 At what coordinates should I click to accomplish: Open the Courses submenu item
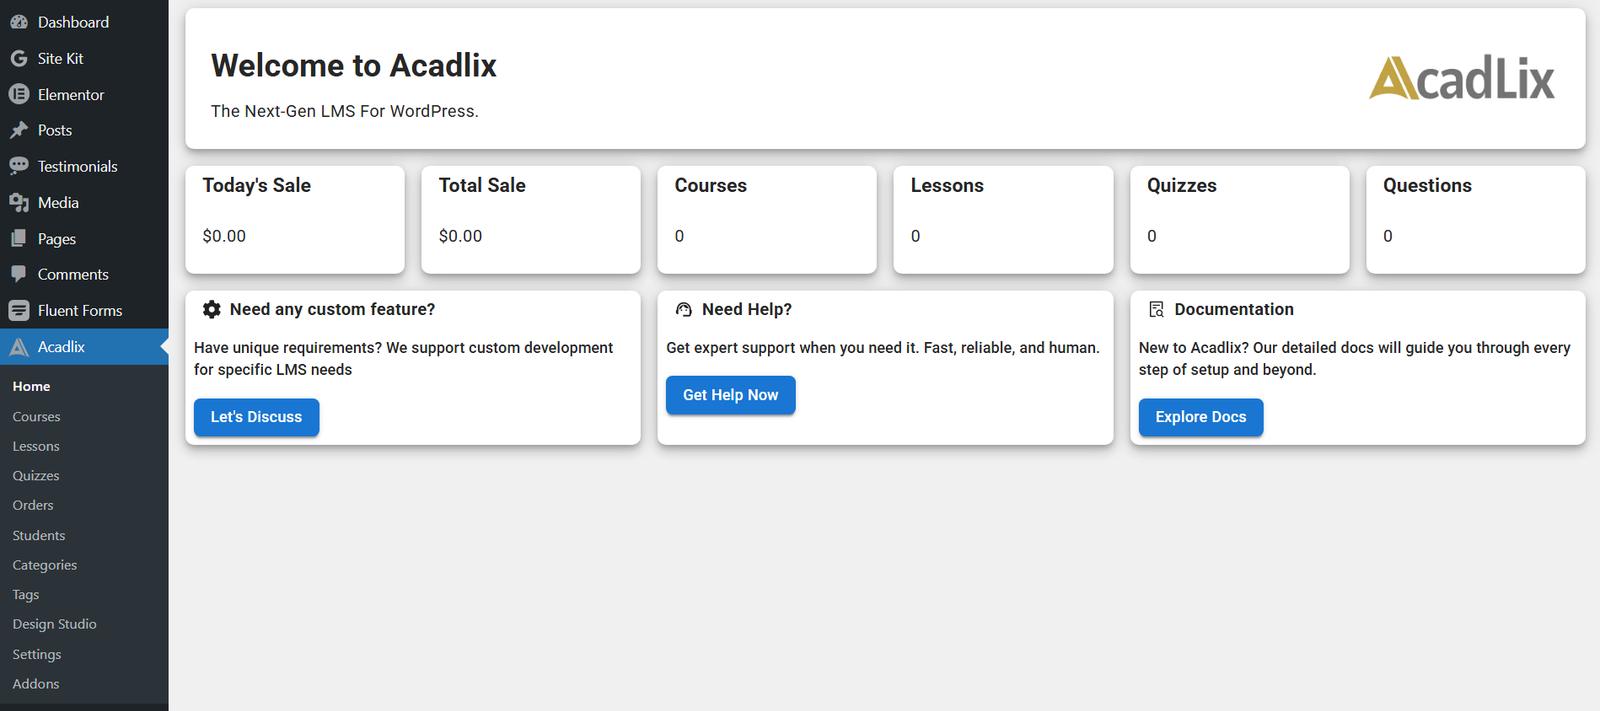[x=36, y=417]
